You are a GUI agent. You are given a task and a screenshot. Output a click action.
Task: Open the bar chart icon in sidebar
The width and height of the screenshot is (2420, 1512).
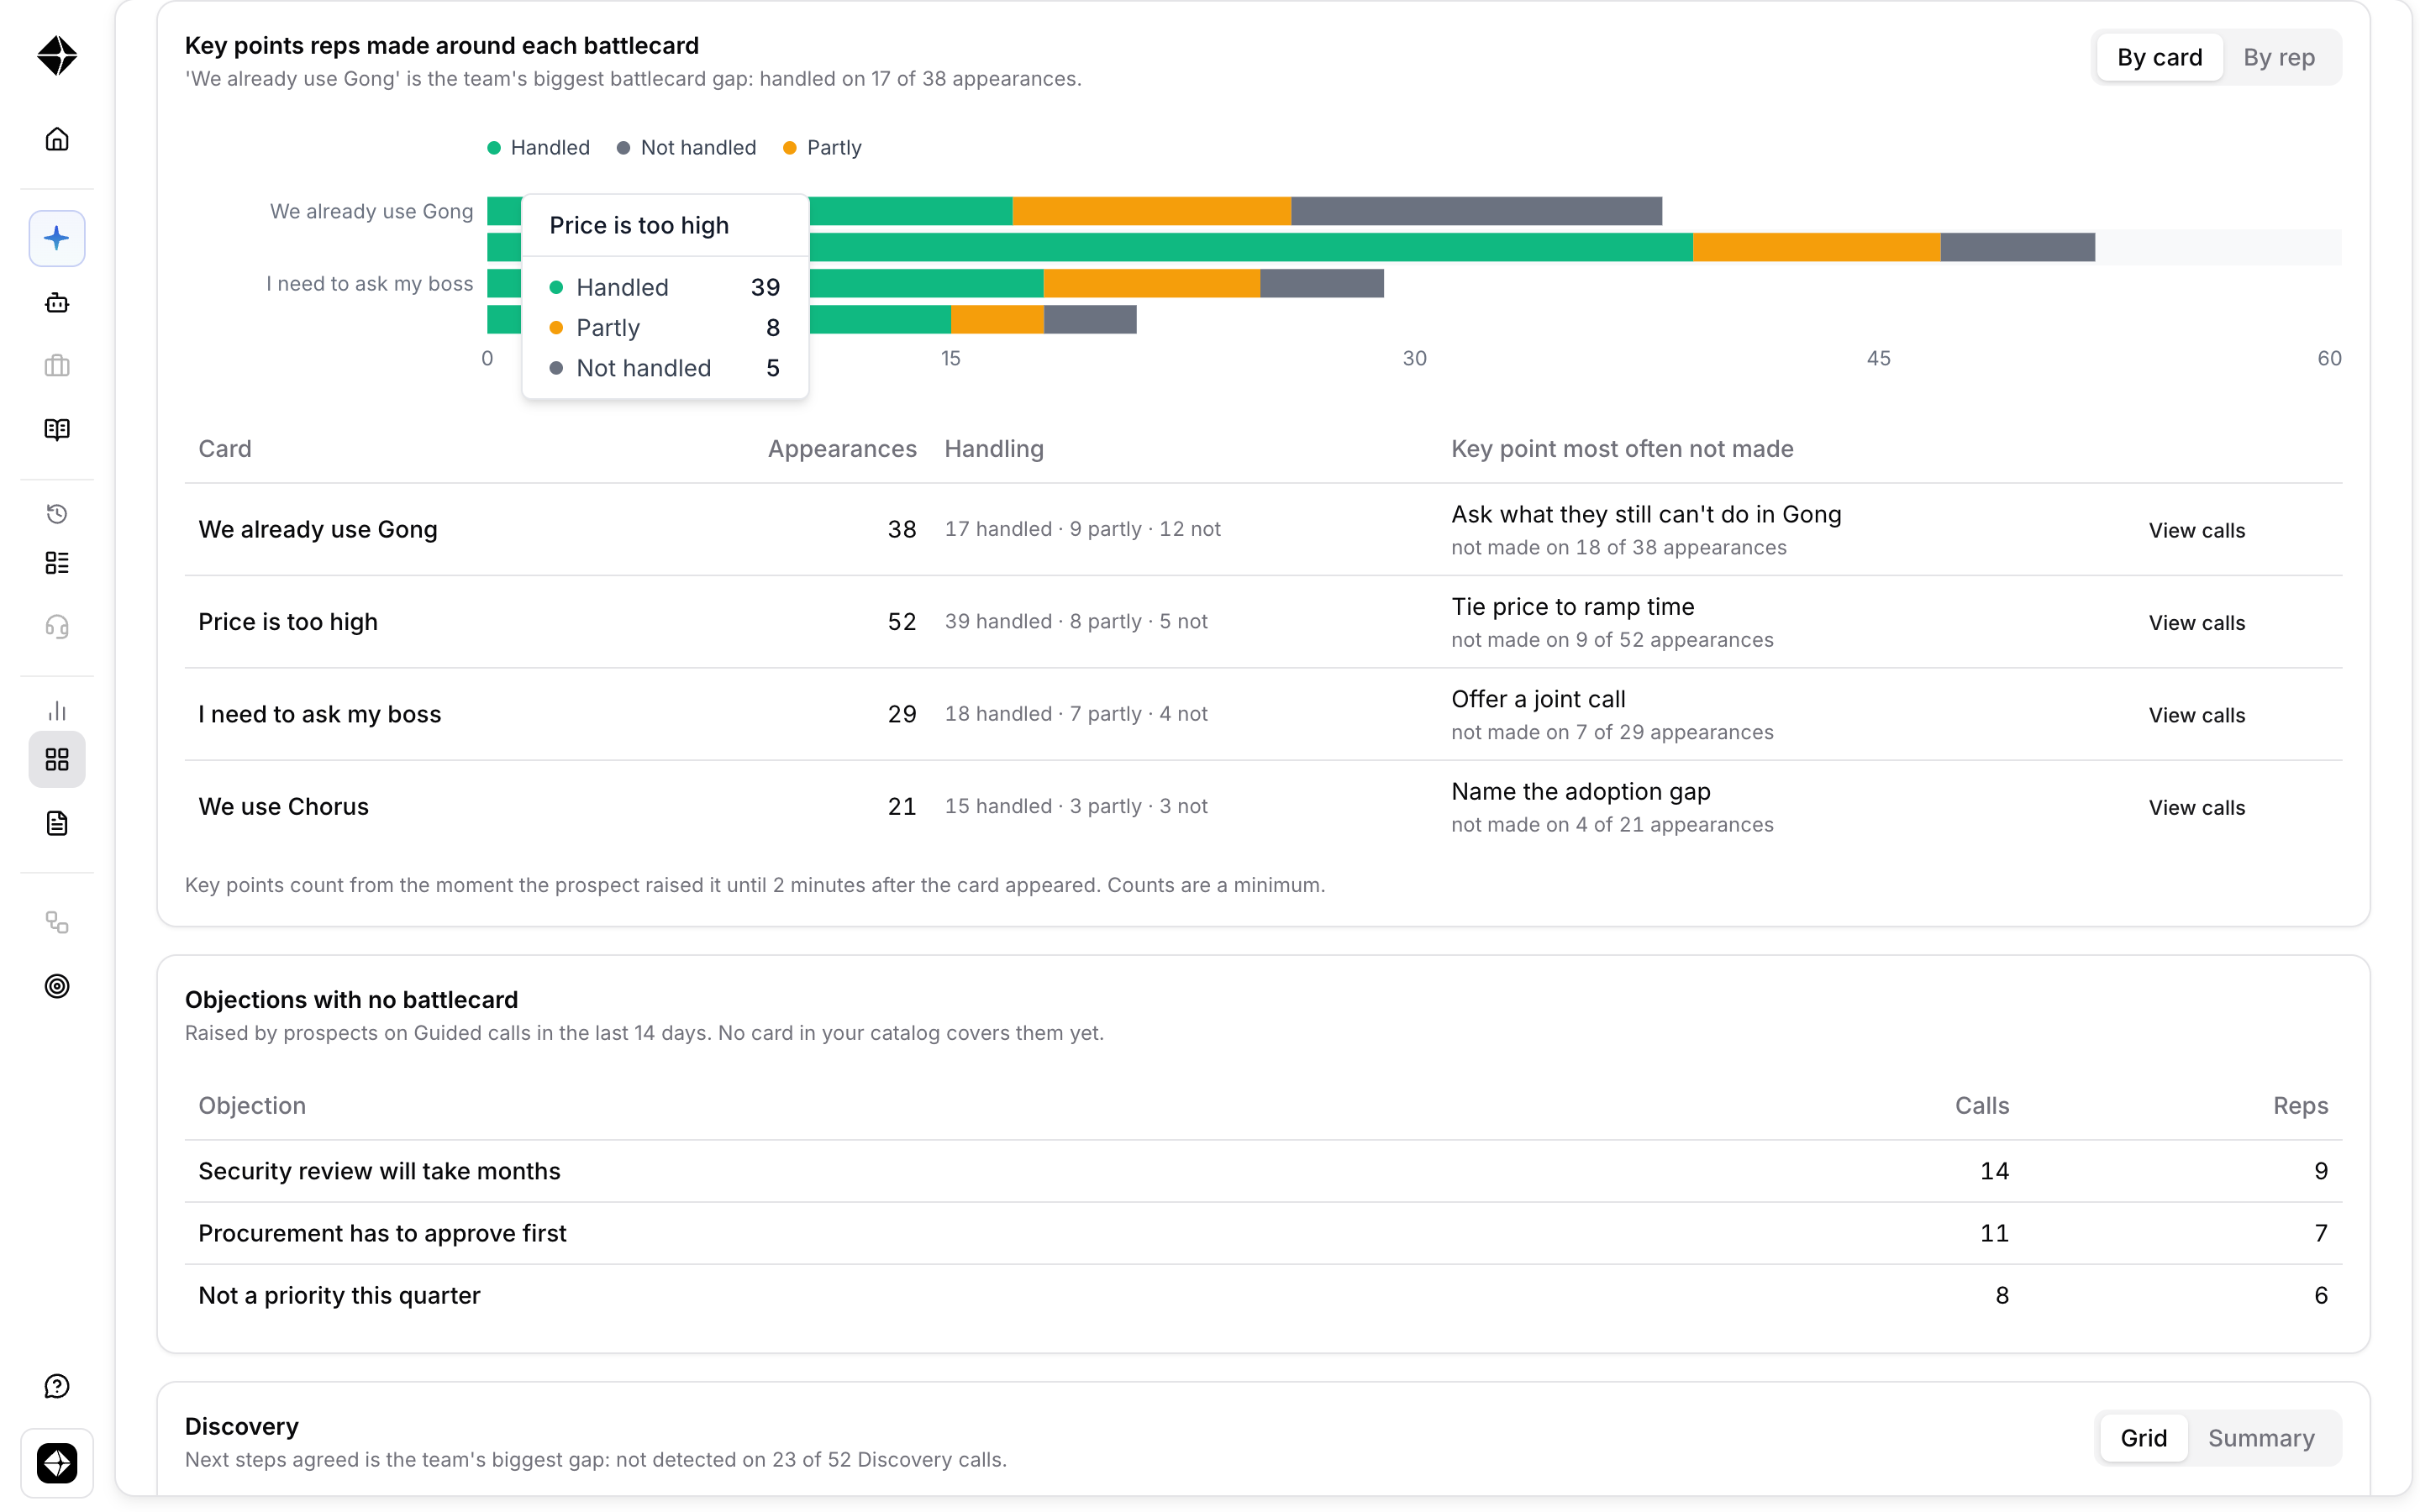coord(57,711)
